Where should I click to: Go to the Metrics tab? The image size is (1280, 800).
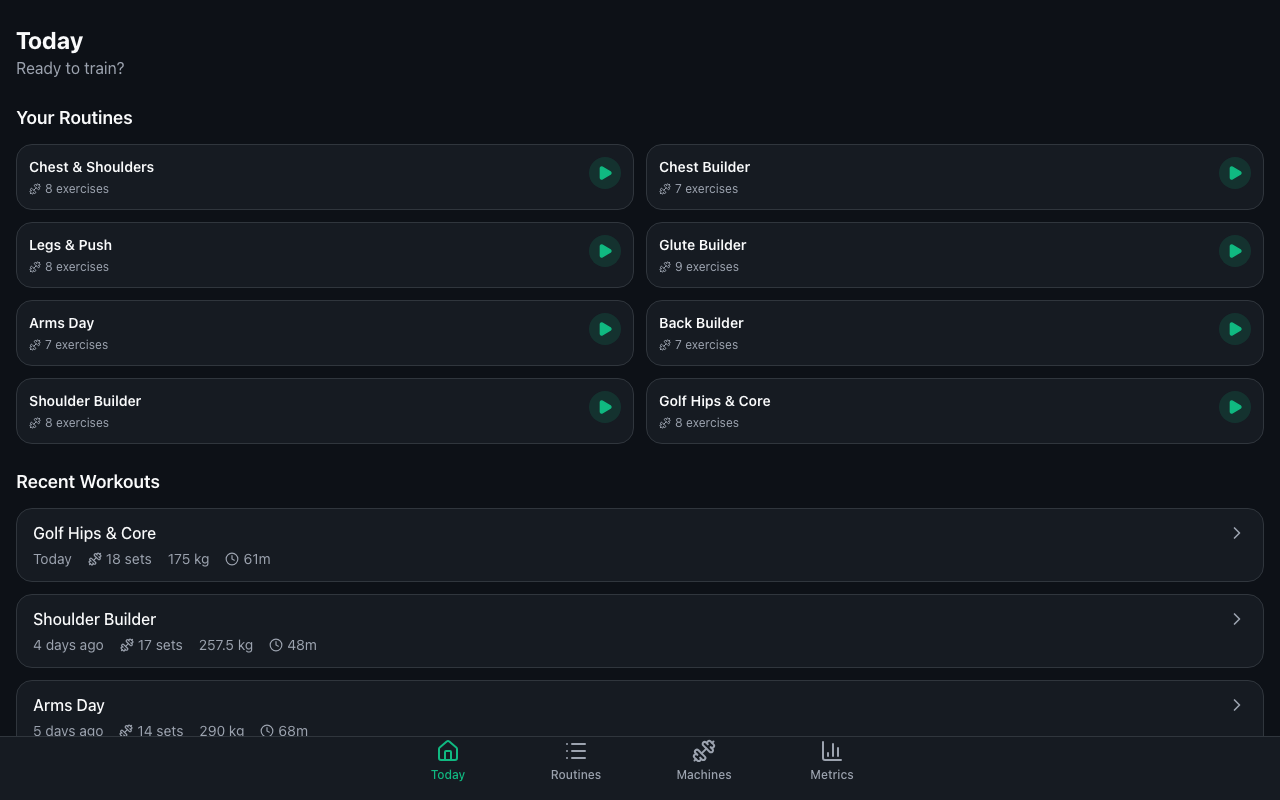832,761
